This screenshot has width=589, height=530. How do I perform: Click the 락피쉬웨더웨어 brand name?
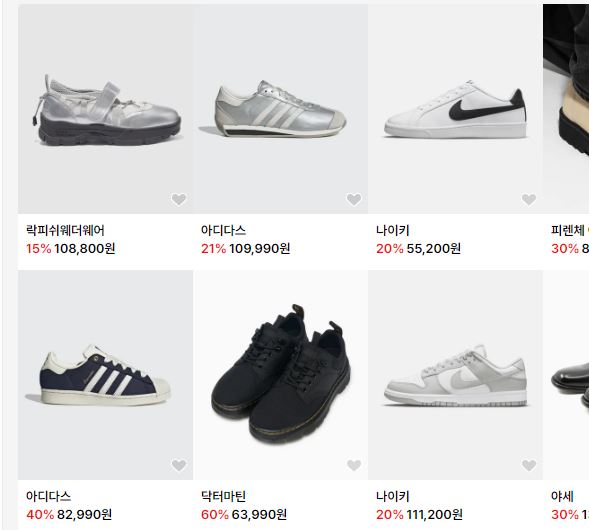[65, 230]
